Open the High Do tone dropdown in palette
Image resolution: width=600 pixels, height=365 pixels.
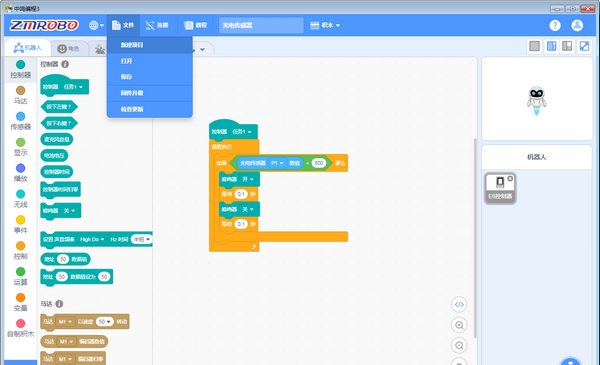(x=92, y=240)
